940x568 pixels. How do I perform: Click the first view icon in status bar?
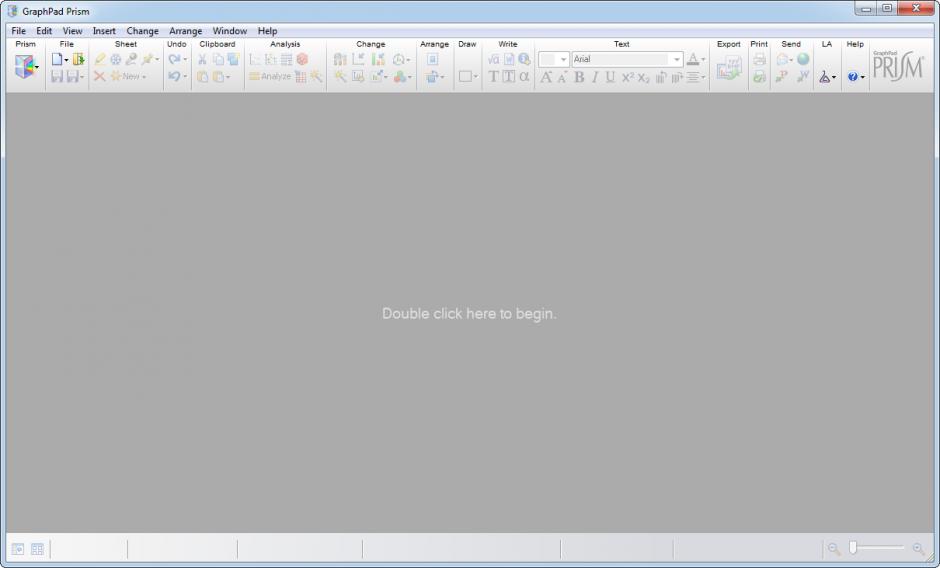click(x=18, y=549)
